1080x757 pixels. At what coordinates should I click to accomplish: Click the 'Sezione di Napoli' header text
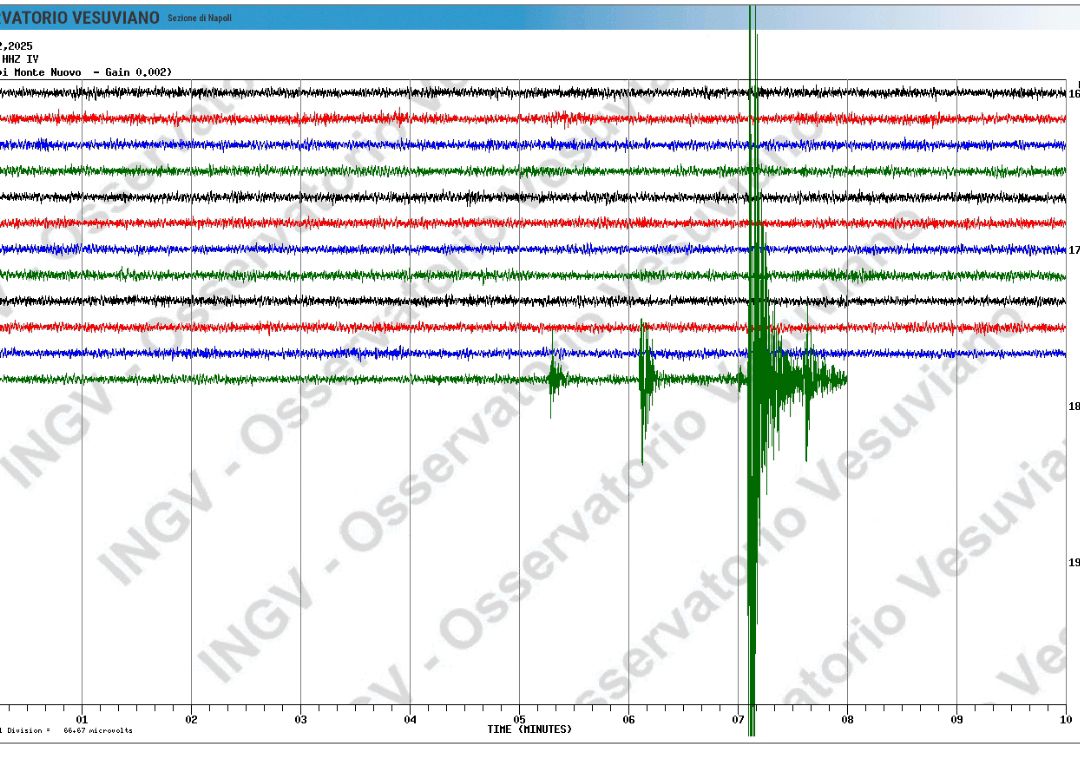pos(199,18)
